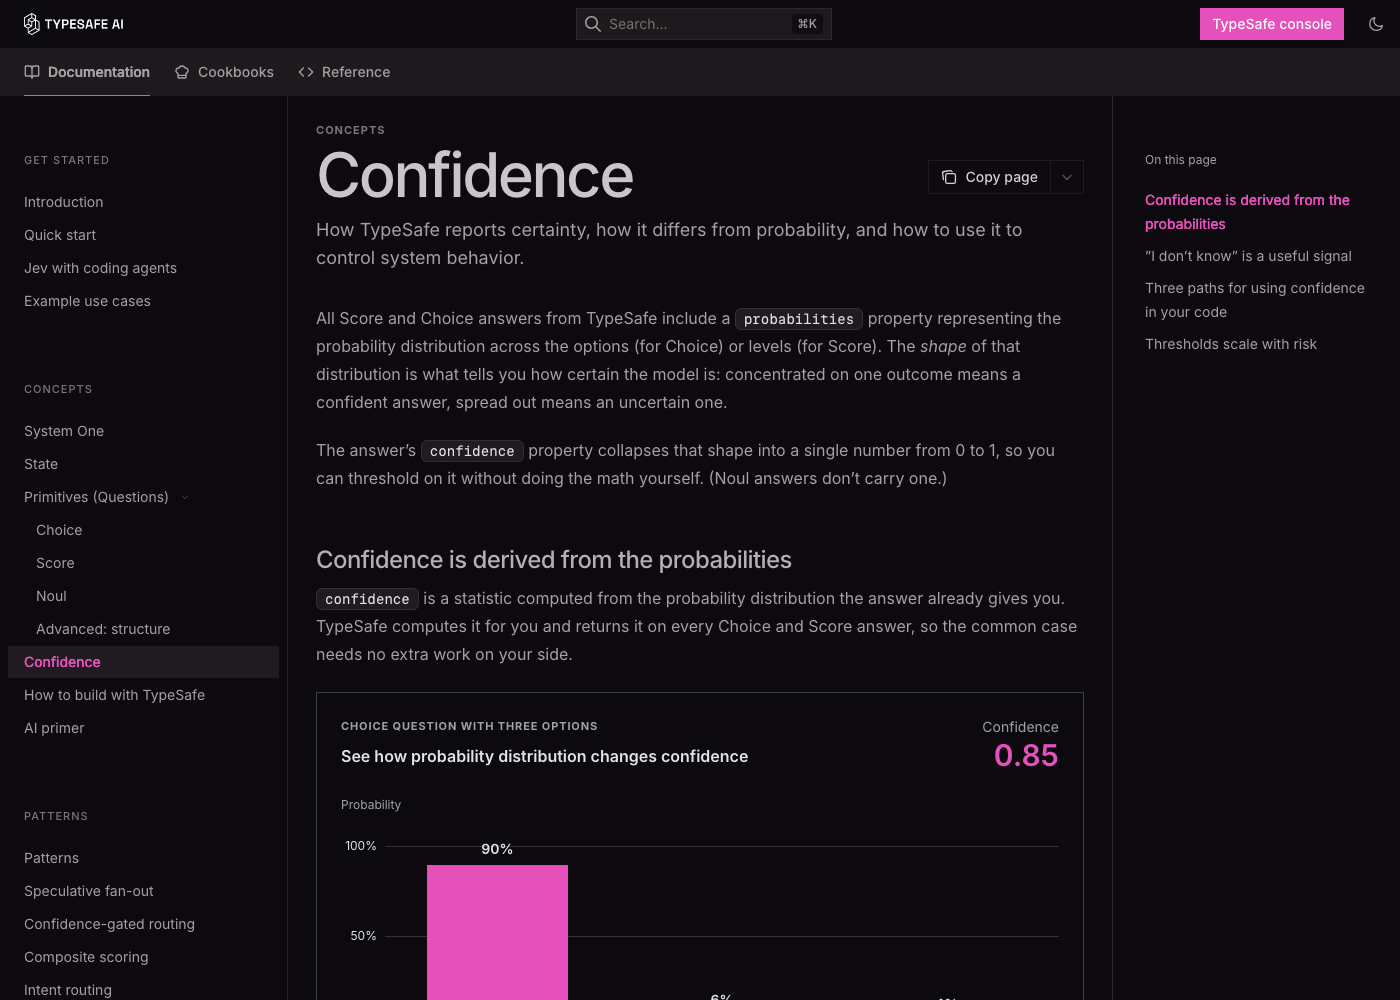Image resolution: width=1400 pixels, height=1000 pixels.
Task: Open the Patterns page
Action: point(51,858)
